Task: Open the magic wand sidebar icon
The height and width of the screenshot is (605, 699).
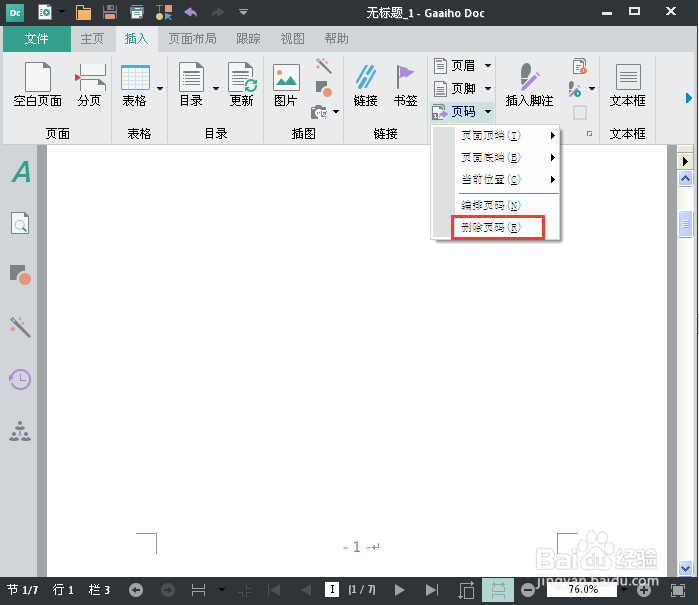Action: (x=20, y=327)
